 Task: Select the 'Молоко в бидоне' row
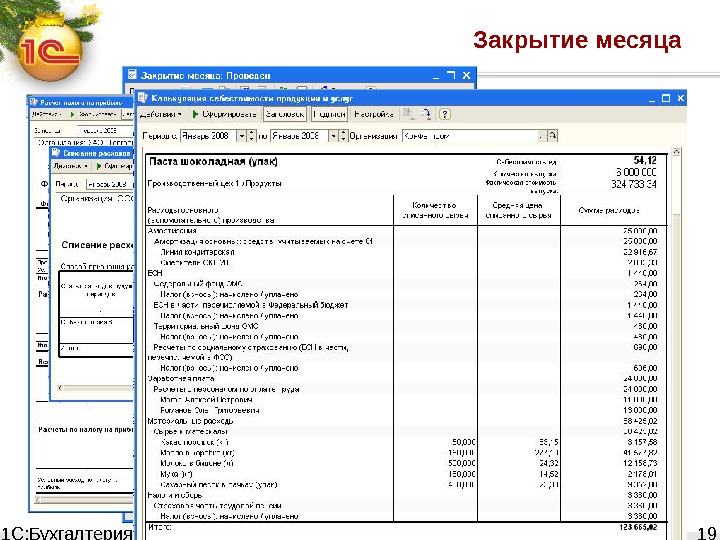406,463
